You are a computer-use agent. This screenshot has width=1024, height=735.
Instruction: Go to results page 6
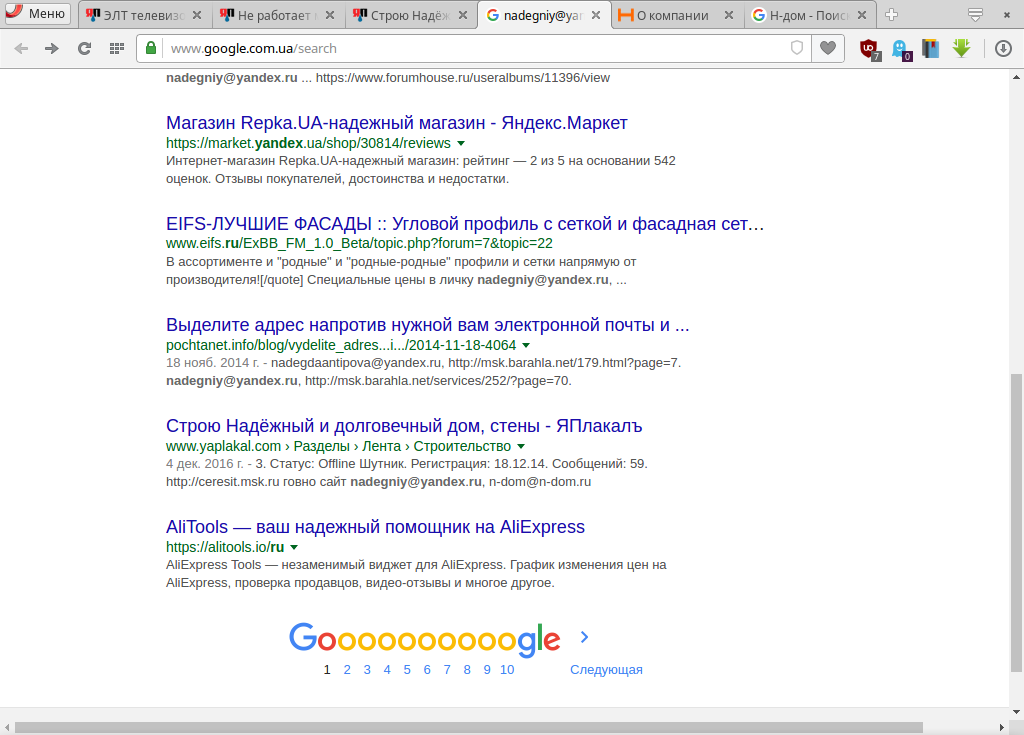click(427, 670)
